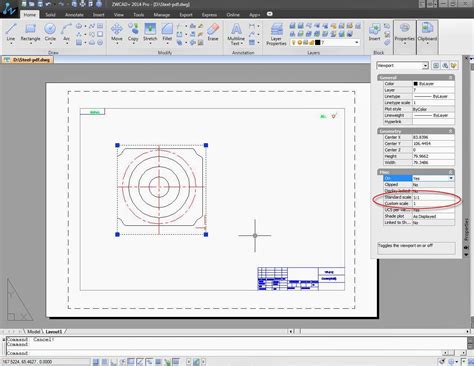Choose the Copy tool in Modify

(x=133, y=33)
